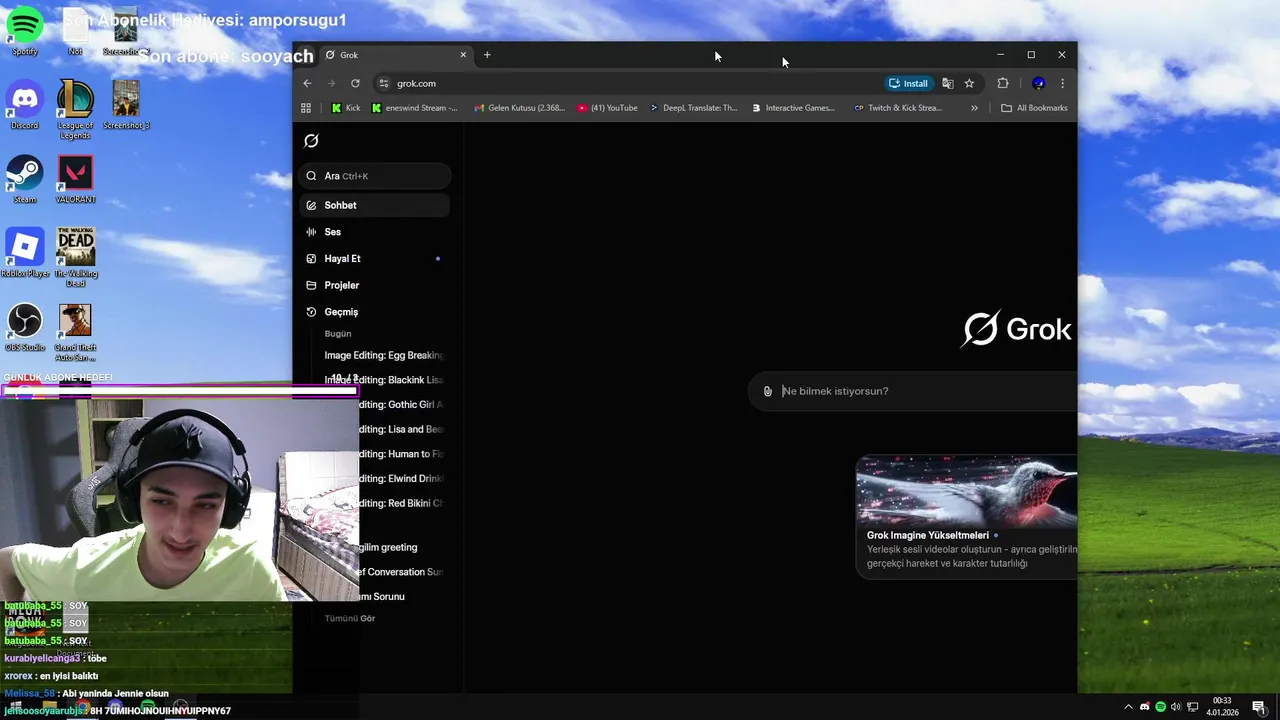Open the Interactive Games bookmark
The image size is (1280, 720).
pyautogui.click(x=793, y=108)
